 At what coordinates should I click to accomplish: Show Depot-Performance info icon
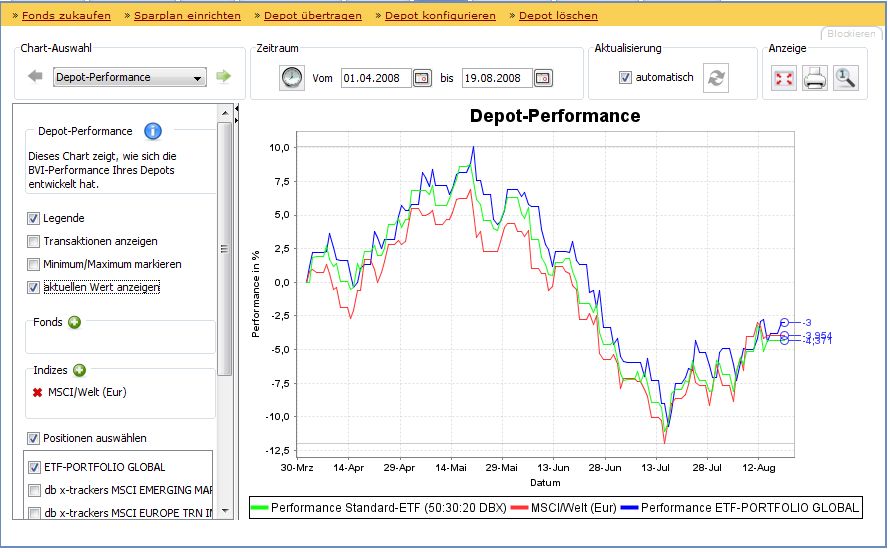coord(153,131)
